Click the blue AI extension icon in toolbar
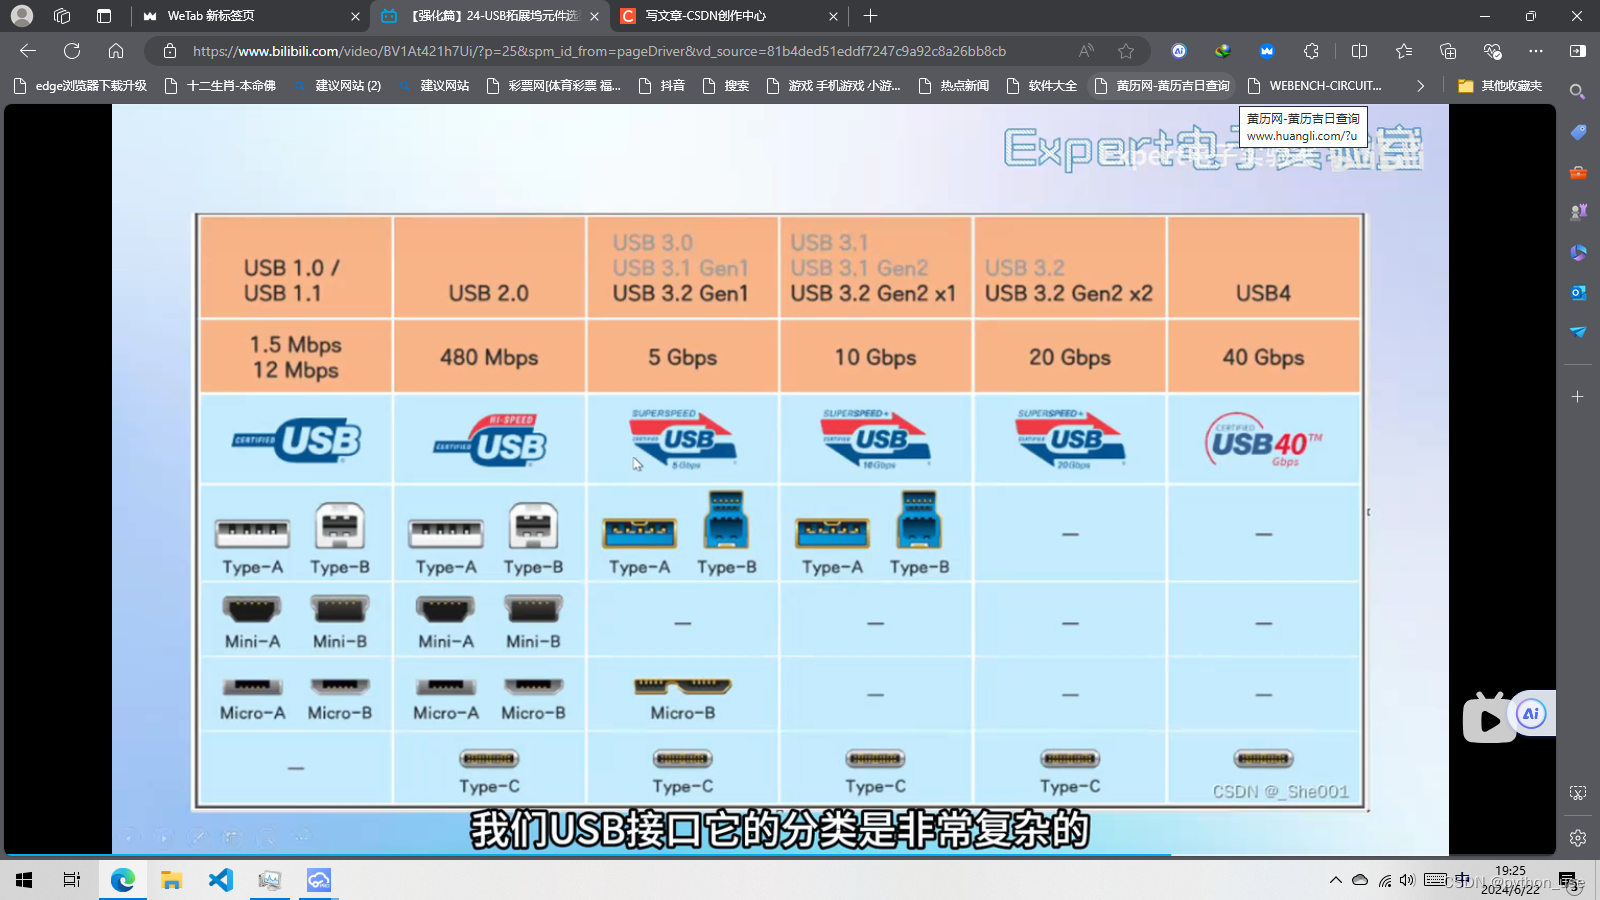 coord(1179,51)
